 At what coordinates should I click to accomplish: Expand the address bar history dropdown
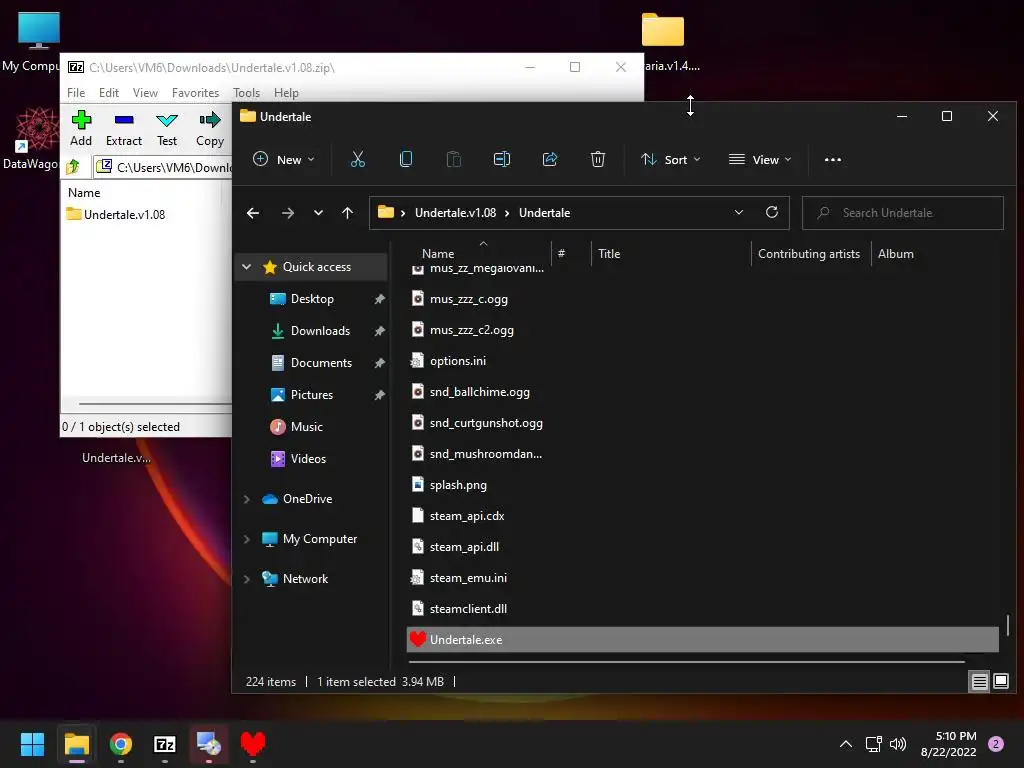739,212
